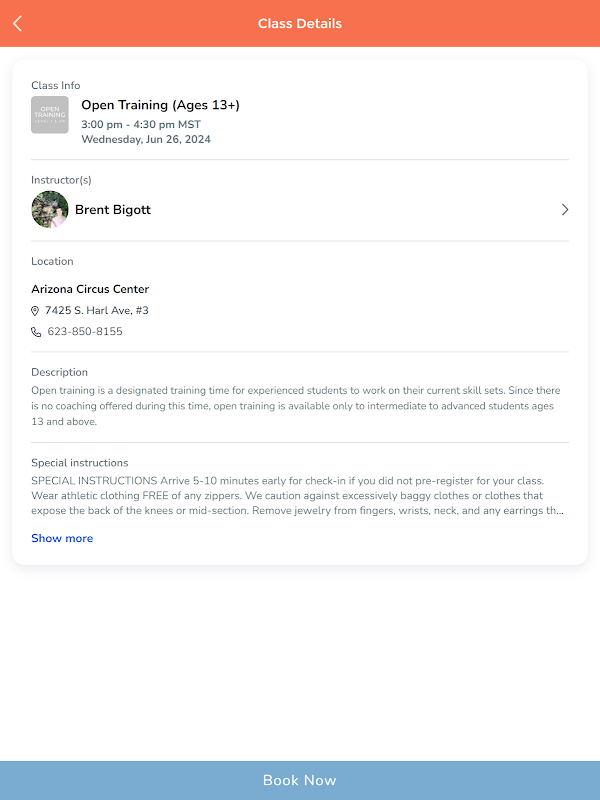The width and height of the screenshot is (600, 800).
Task: Select the Open Training (Ages 13+) title
Action: tap(160, 105)
